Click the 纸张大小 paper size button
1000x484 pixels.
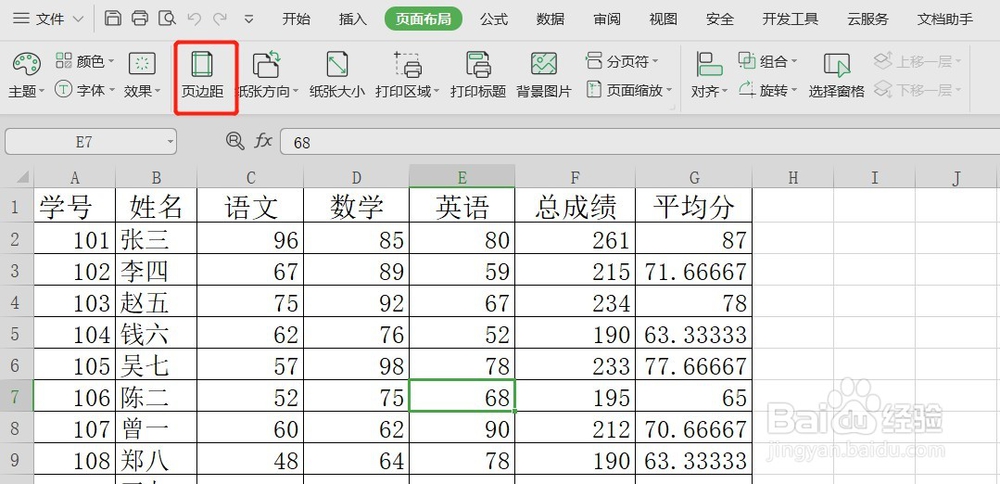(x=337, y=76)
